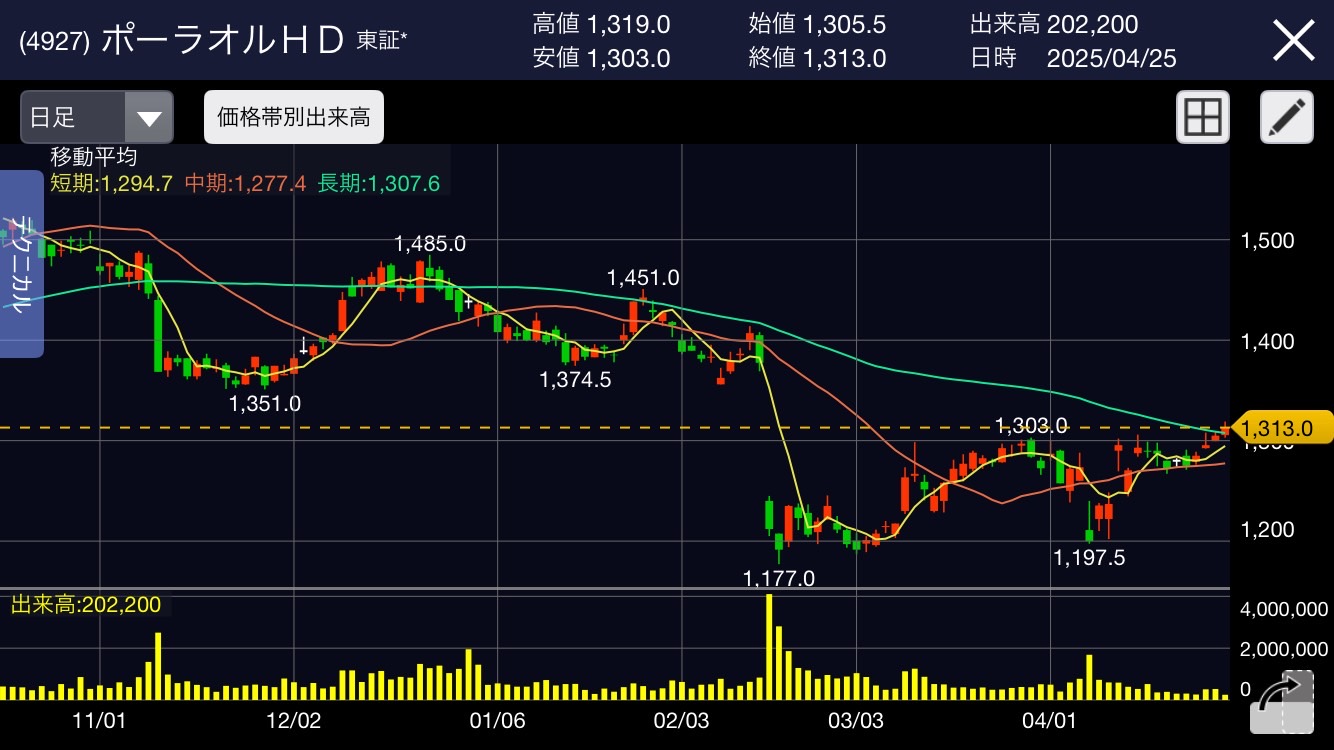Tap the 日時 2025/04/25 header value
Screen dimensions: 1334x750
click(x=1073, y=58)
